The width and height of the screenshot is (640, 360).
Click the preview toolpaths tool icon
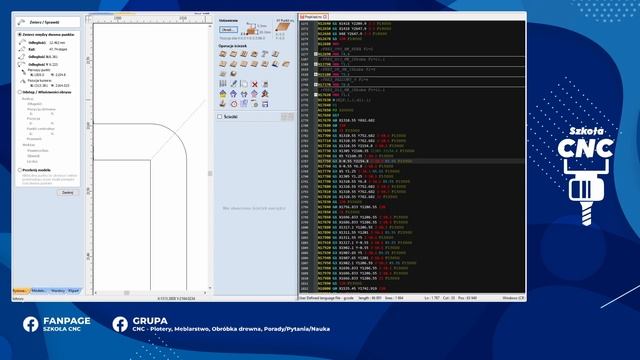pos(223,104)
